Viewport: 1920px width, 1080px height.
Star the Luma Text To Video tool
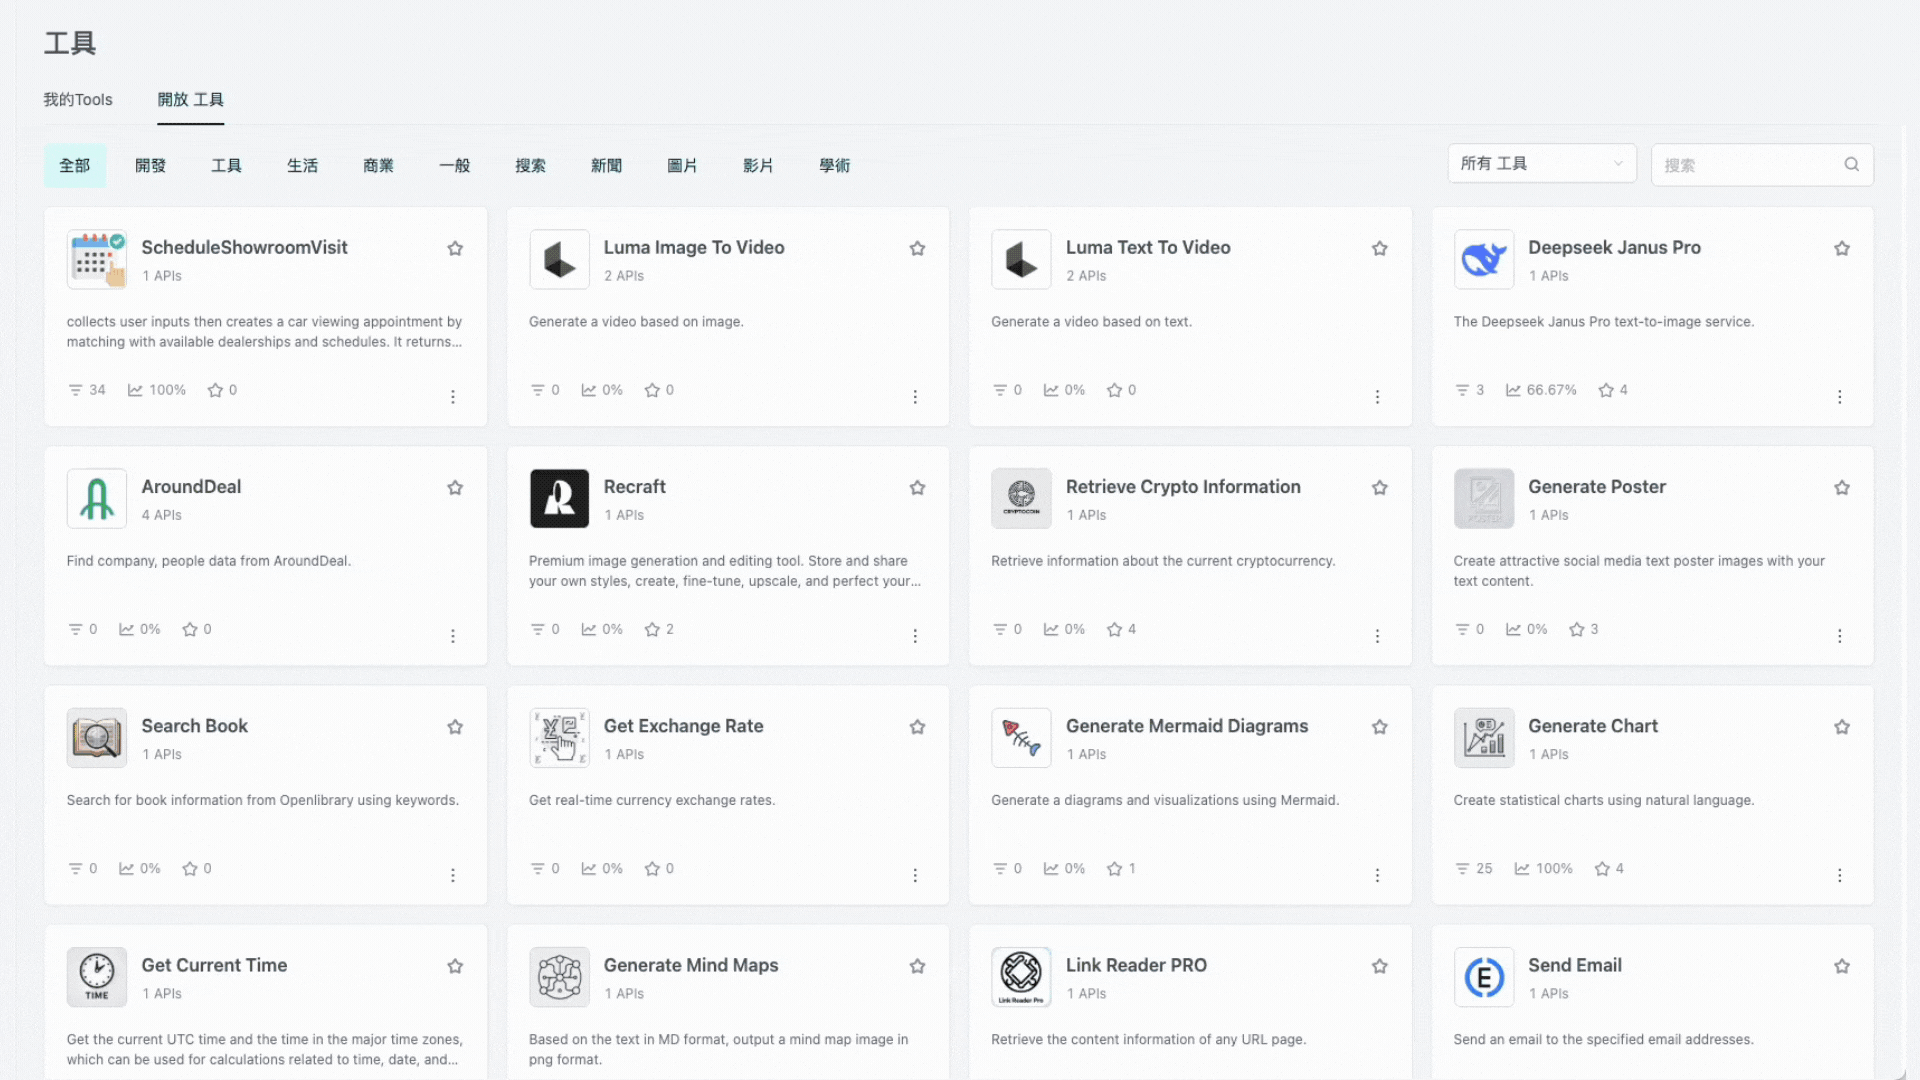(x=1380, y=248)
